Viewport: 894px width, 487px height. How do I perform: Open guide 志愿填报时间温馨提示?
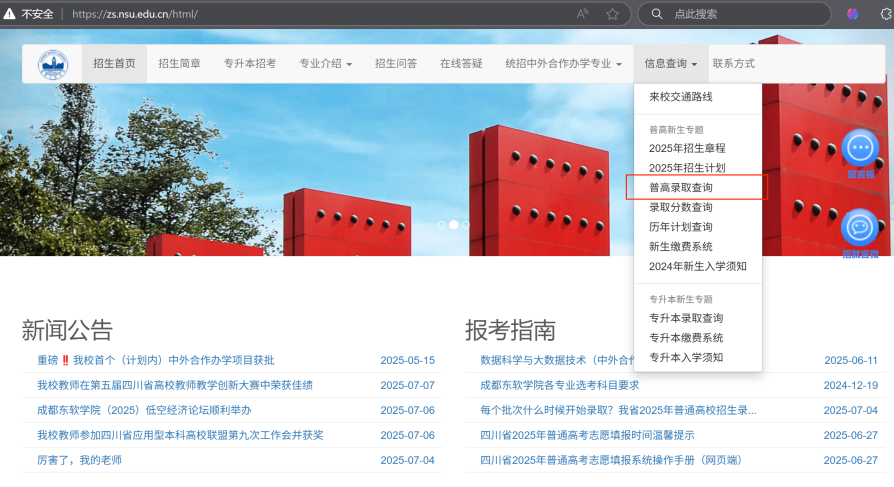[587, 436]
